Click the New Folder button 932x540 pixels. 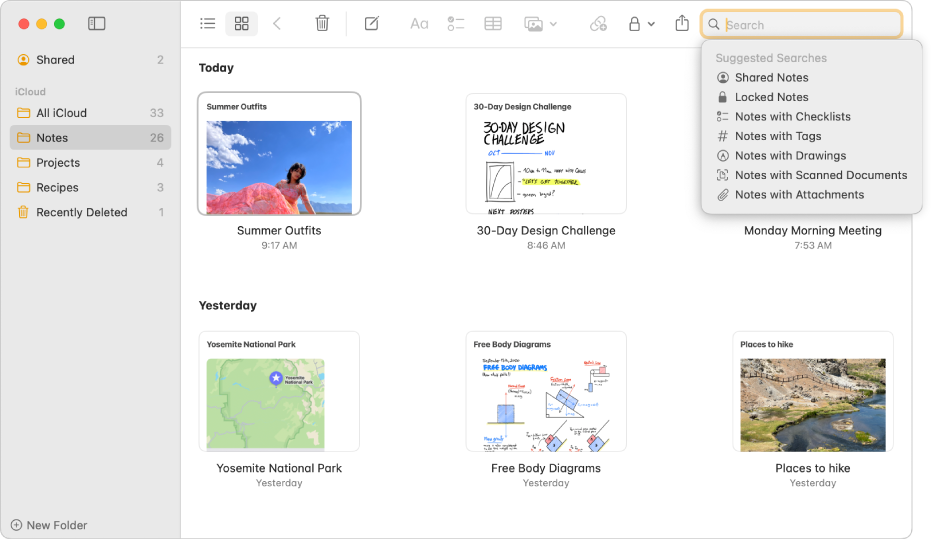(x=49, y=525)
